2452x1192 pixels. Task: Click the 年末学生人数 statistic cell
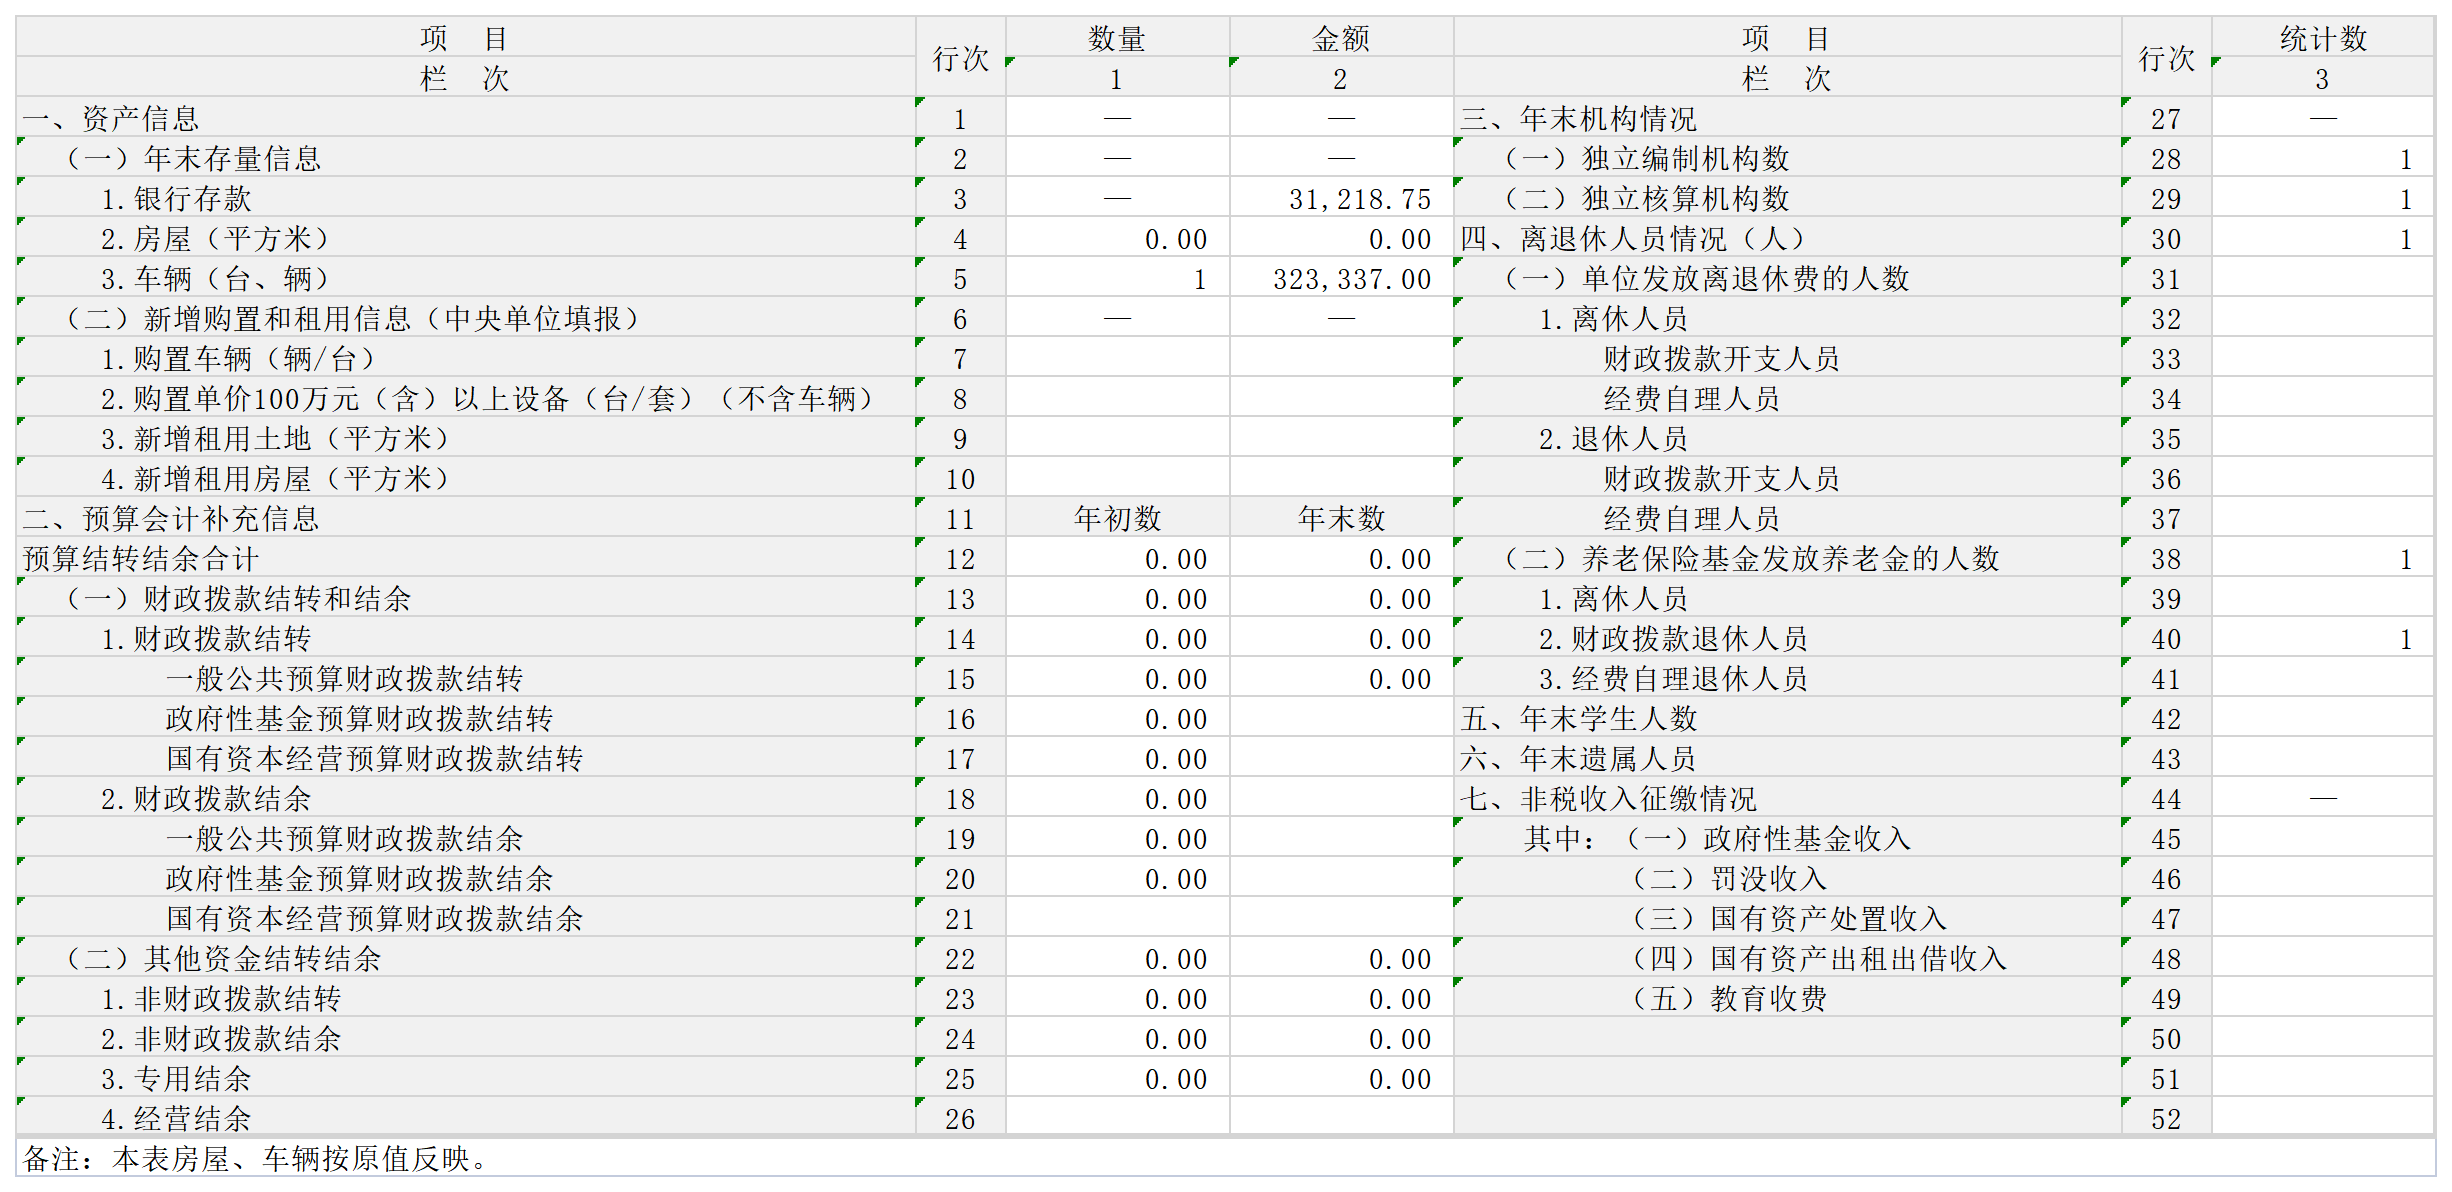tap(2322, 719)
